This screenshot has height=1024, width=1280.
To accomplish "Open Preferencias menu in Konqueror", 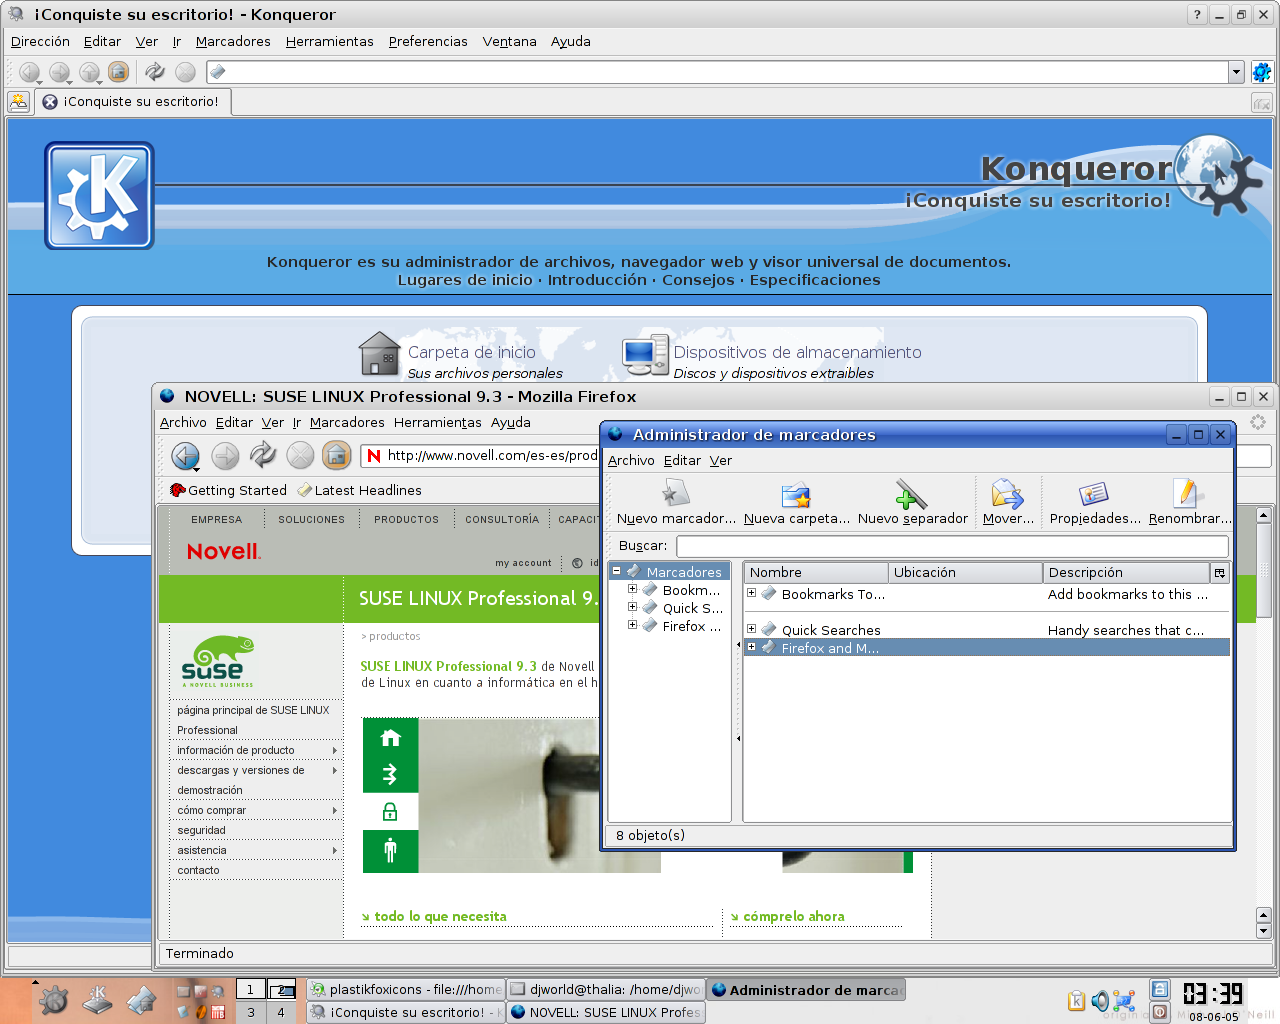I will point(428,41).
